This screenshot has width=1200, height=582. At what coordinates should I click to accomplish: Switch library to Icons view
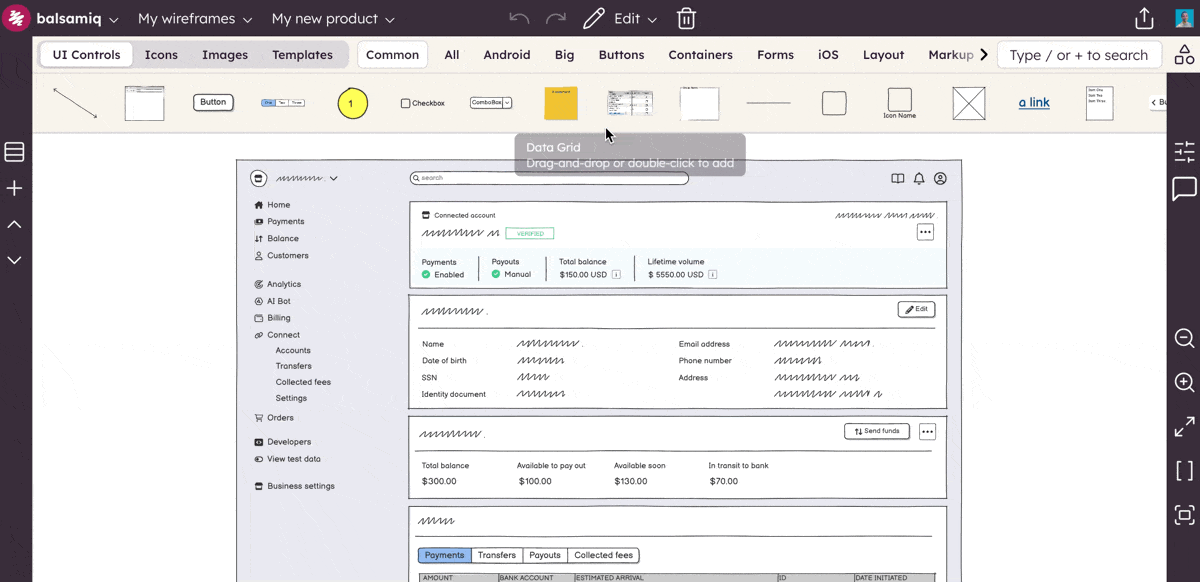coord(161,55)
